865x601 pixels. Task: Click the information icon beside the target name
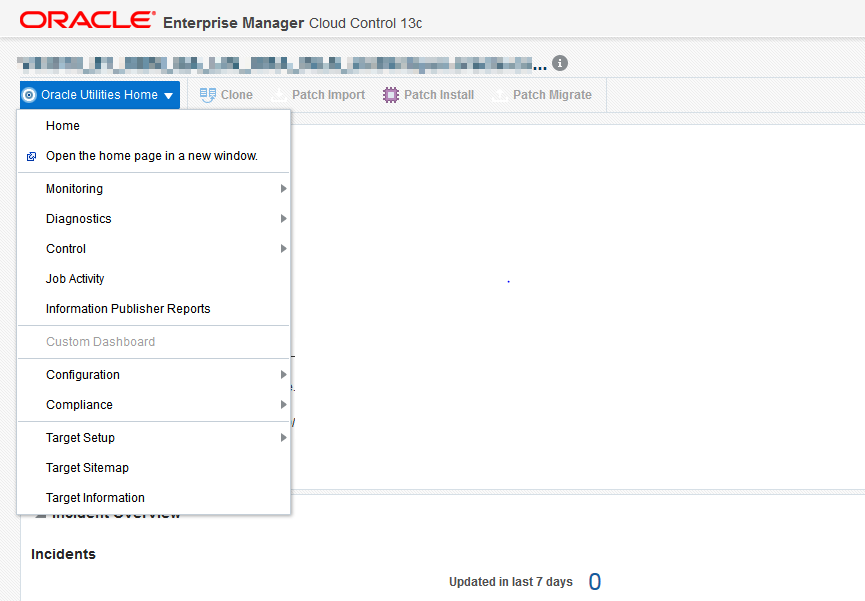560,63
